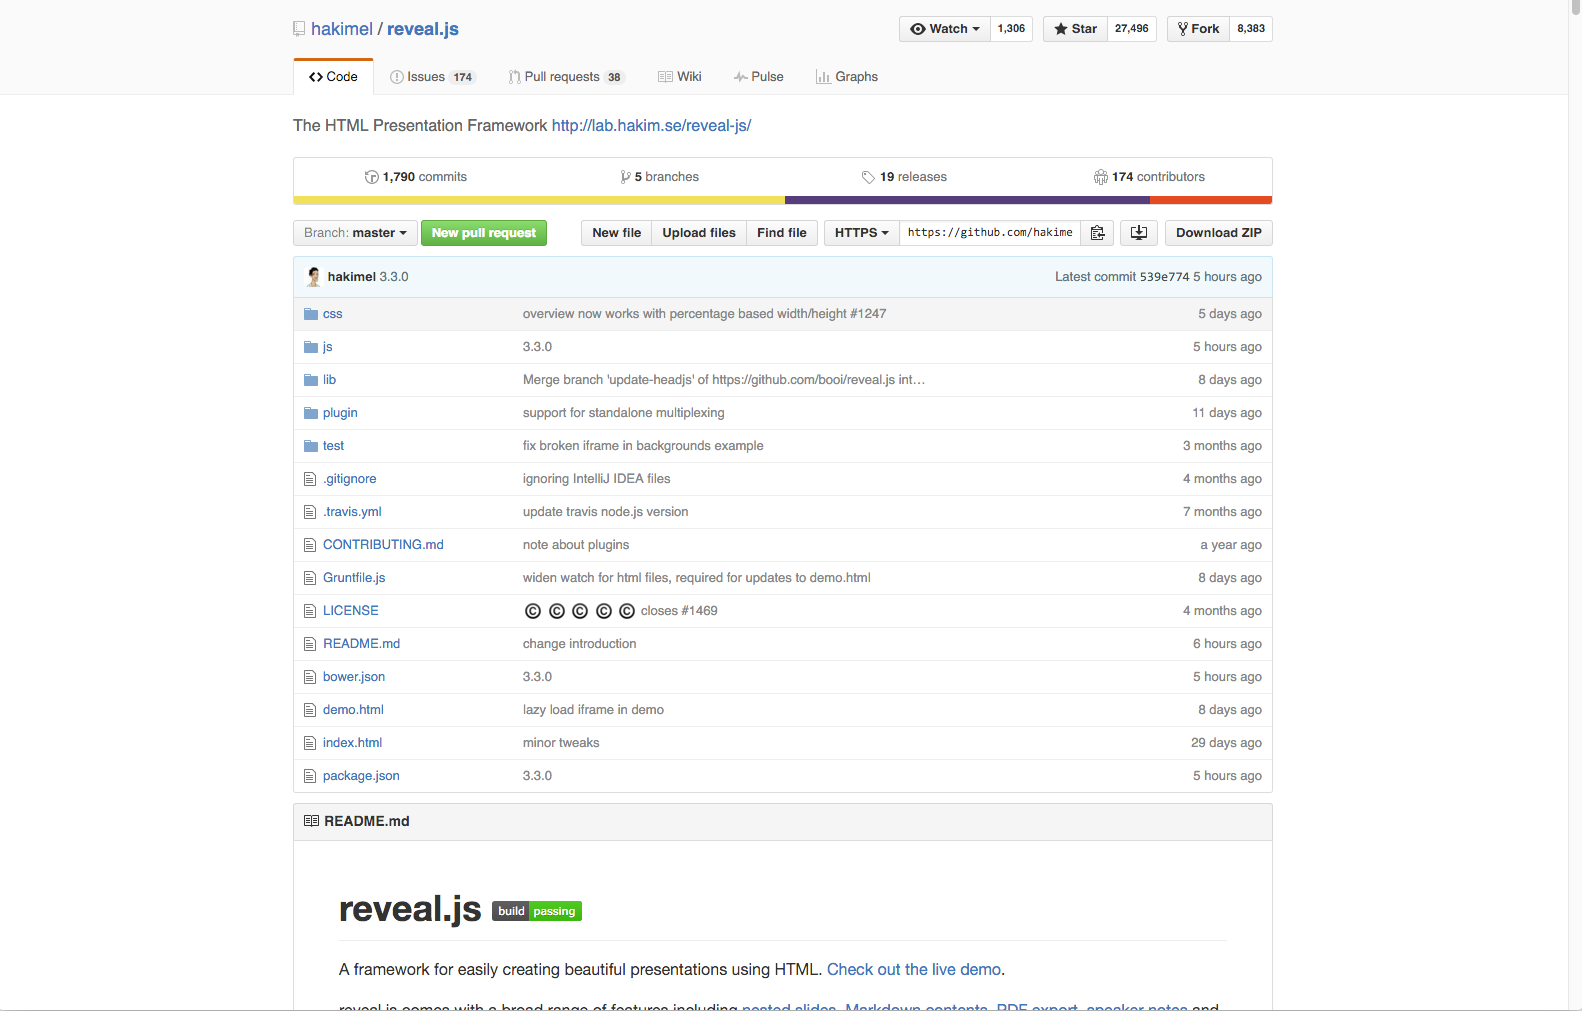Click the clone URL input field
Viewport: 1582px width, 1011px height.
[990, 233]
